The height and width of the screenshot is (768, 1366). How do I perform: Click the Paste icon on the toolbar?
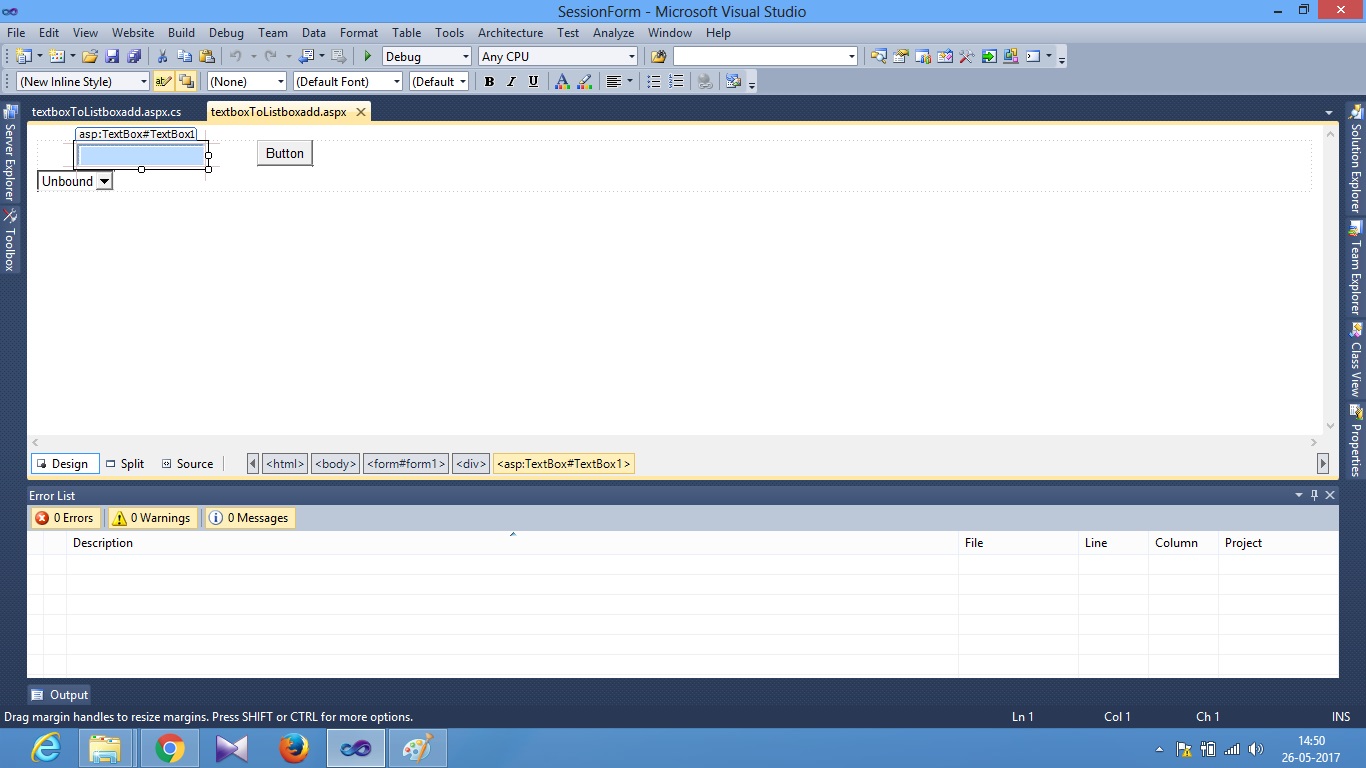click(x=208, y=56)
